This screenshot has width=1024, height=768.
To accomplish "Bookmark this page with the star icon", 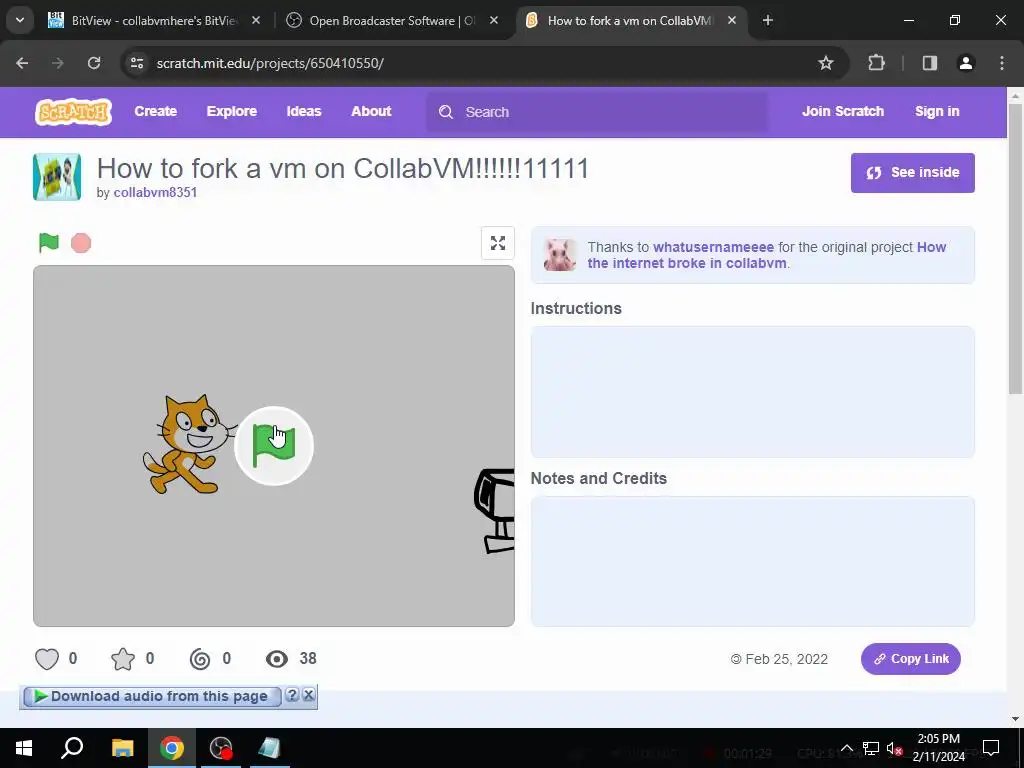I will (826, 63).
